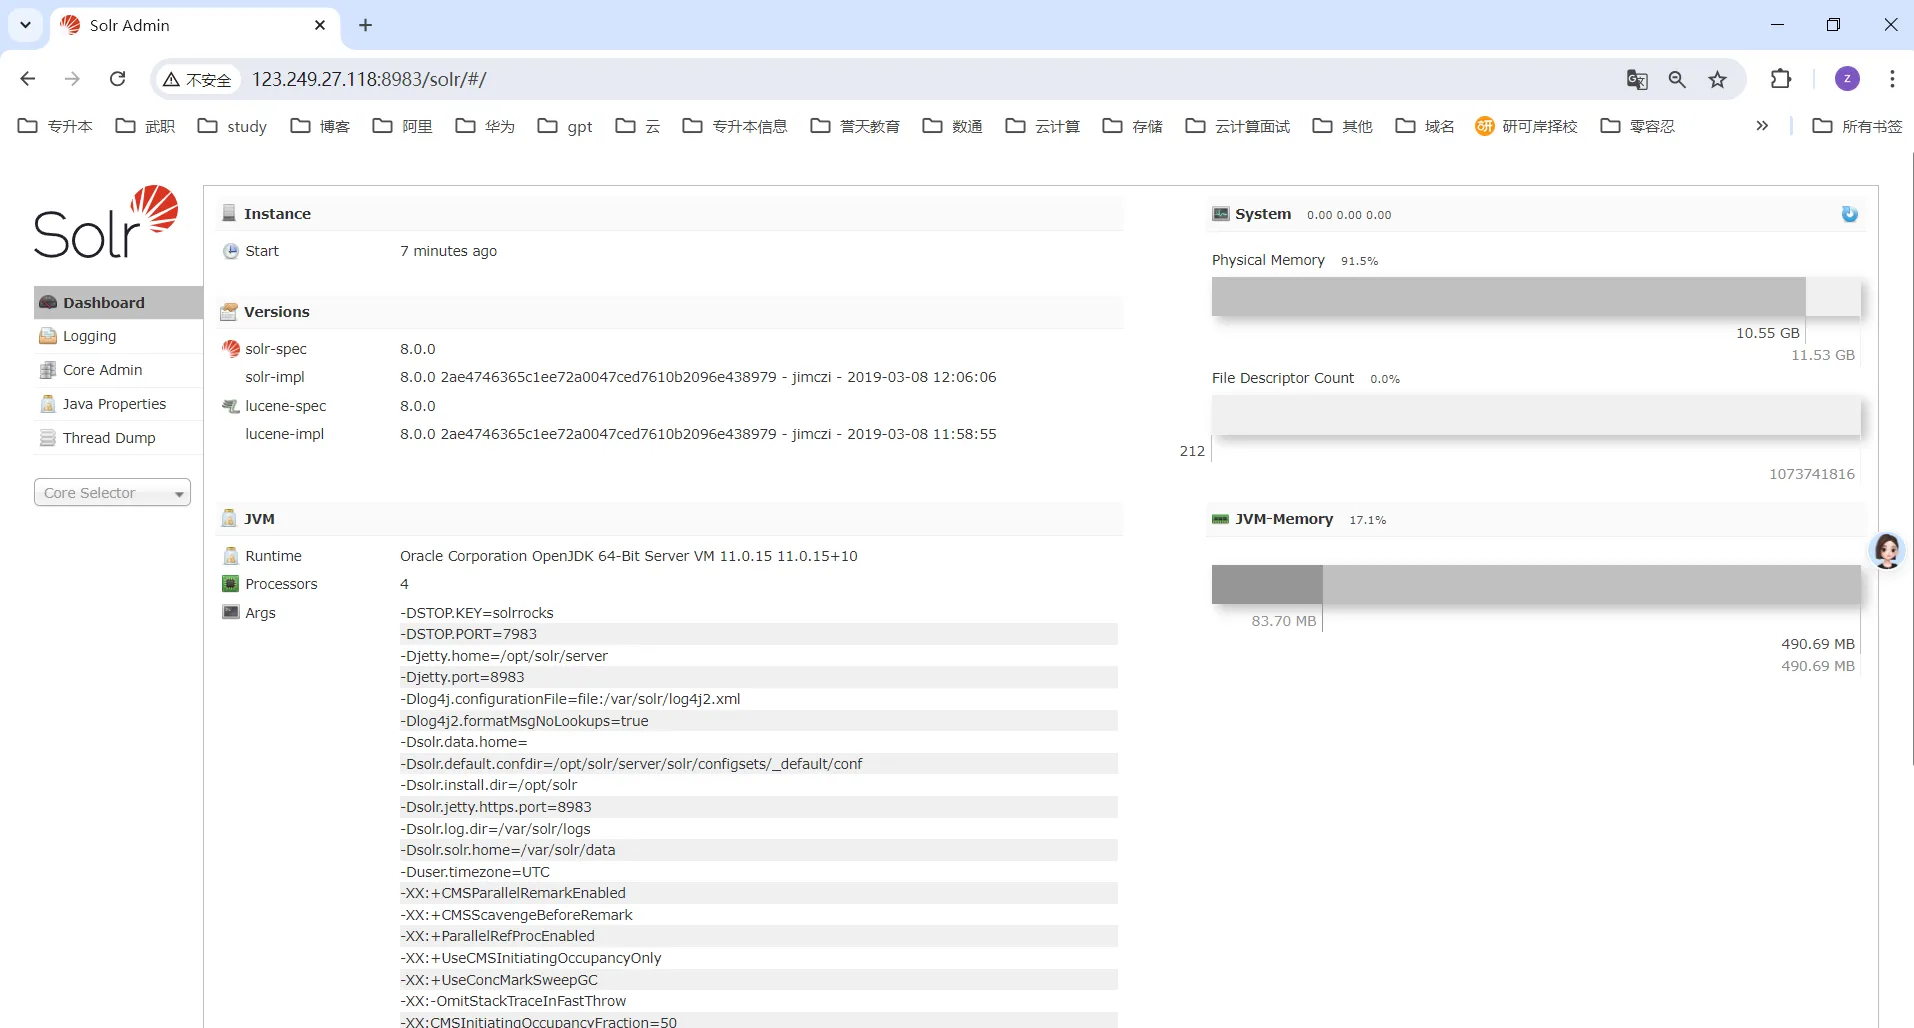Open the zoom magnifier icon in address bar
This screenshot has width=1914, height=1028.
coord(1677,79)
